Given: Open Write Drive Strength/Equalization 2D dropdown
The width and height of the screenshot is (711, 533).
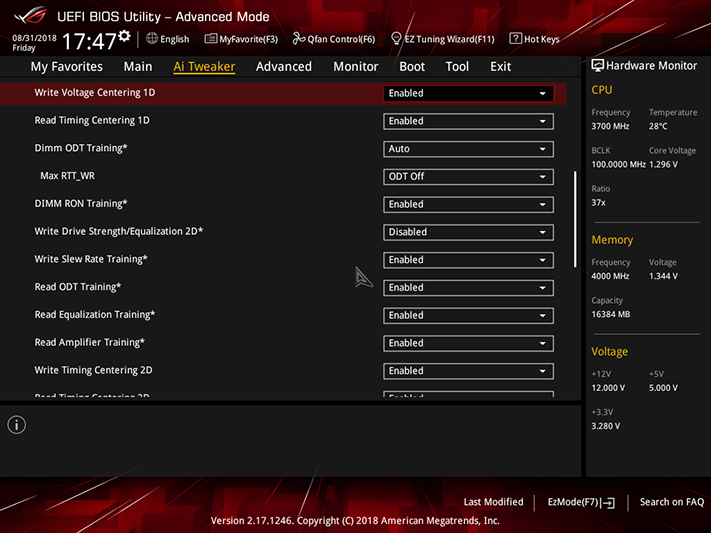Looking at the screenshot, I should 468,232.
